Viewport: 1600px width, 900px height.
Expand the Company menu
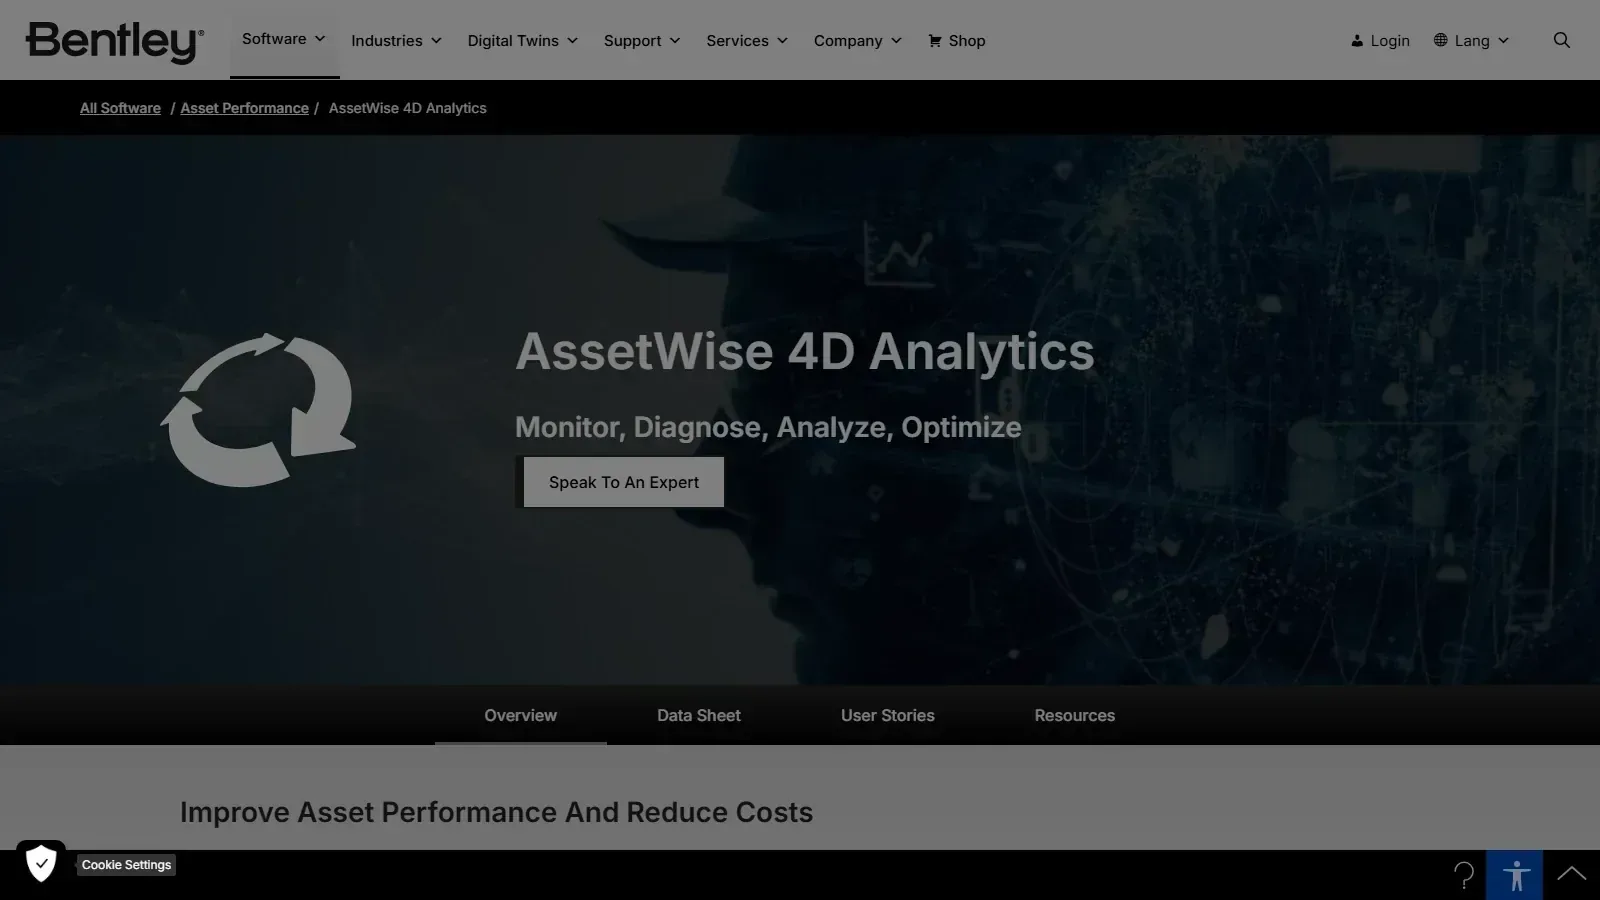(x=858, y=41)
